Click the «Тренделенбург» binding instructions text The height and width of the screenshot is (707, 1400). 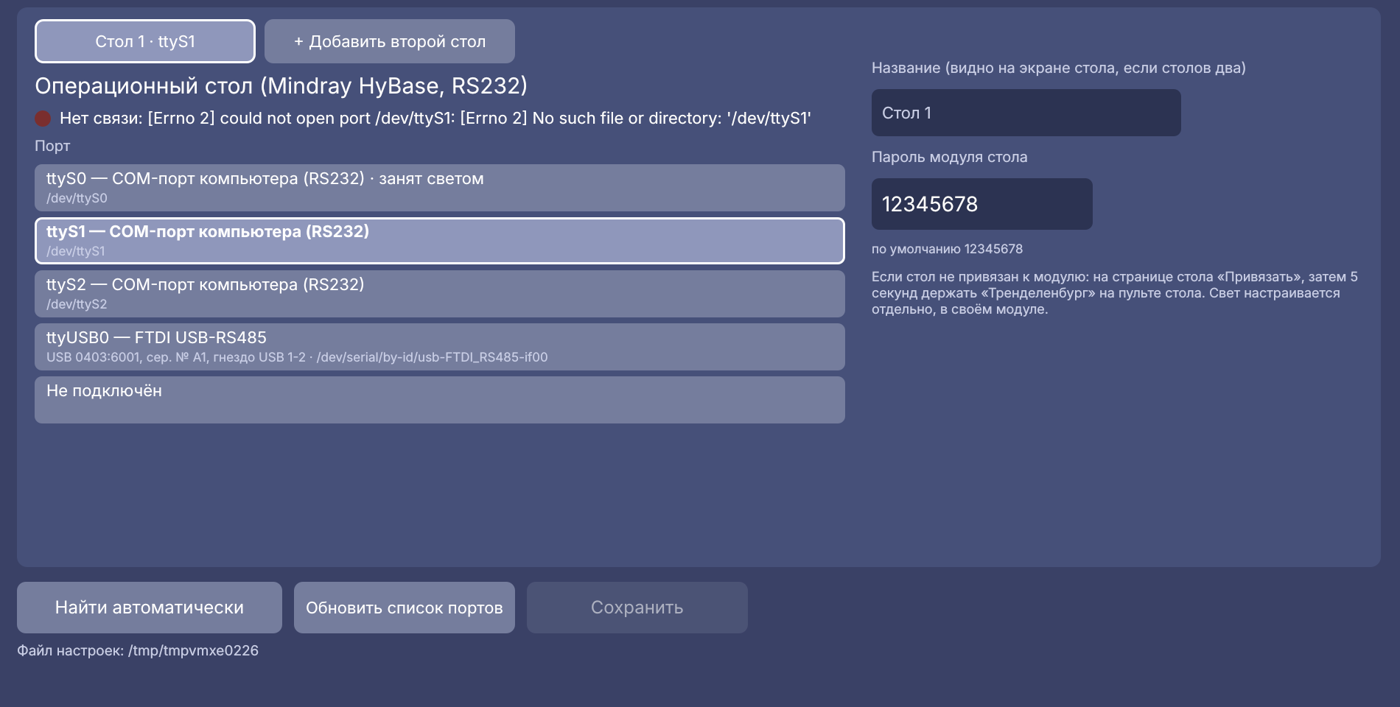1115,293
